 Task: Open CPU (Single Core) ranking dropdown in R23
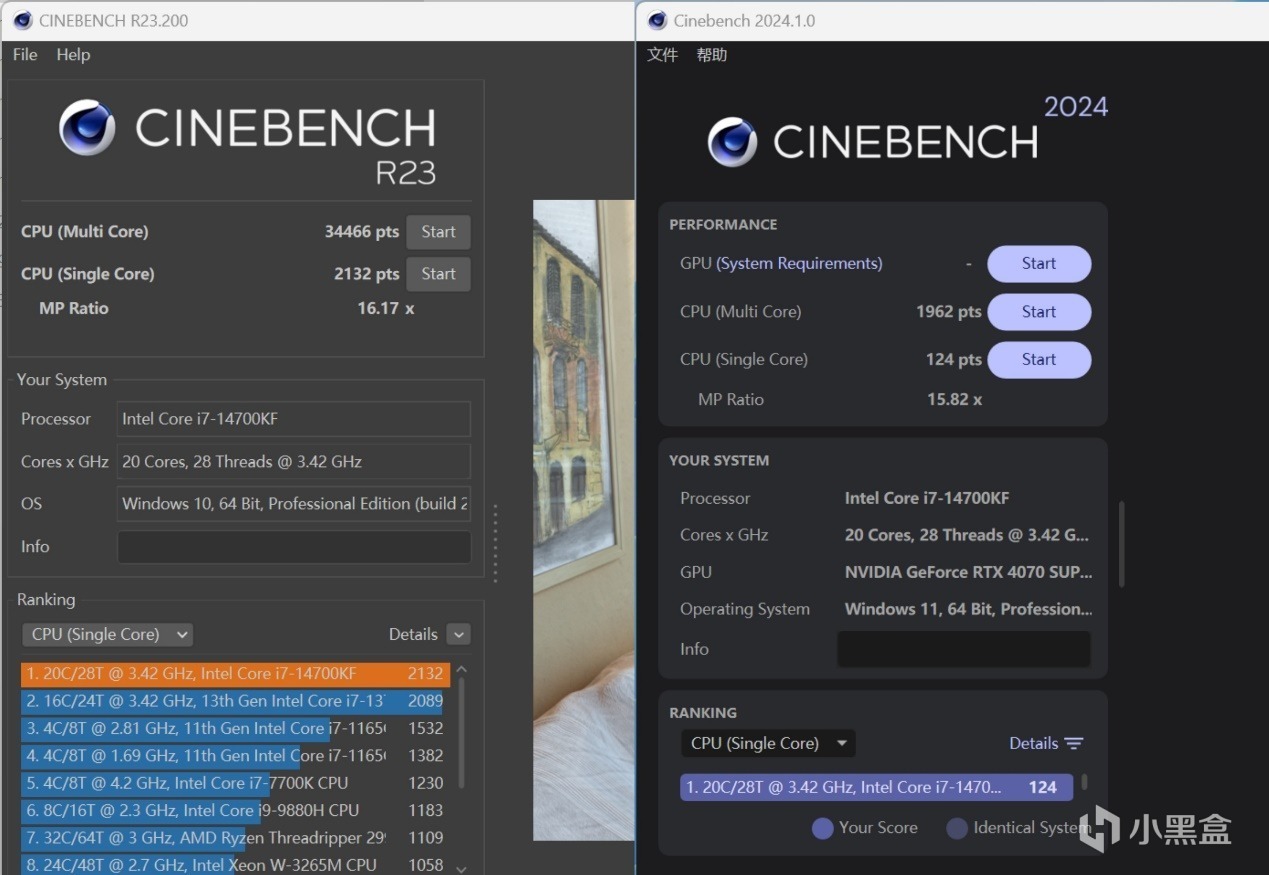tap(107, 634)
